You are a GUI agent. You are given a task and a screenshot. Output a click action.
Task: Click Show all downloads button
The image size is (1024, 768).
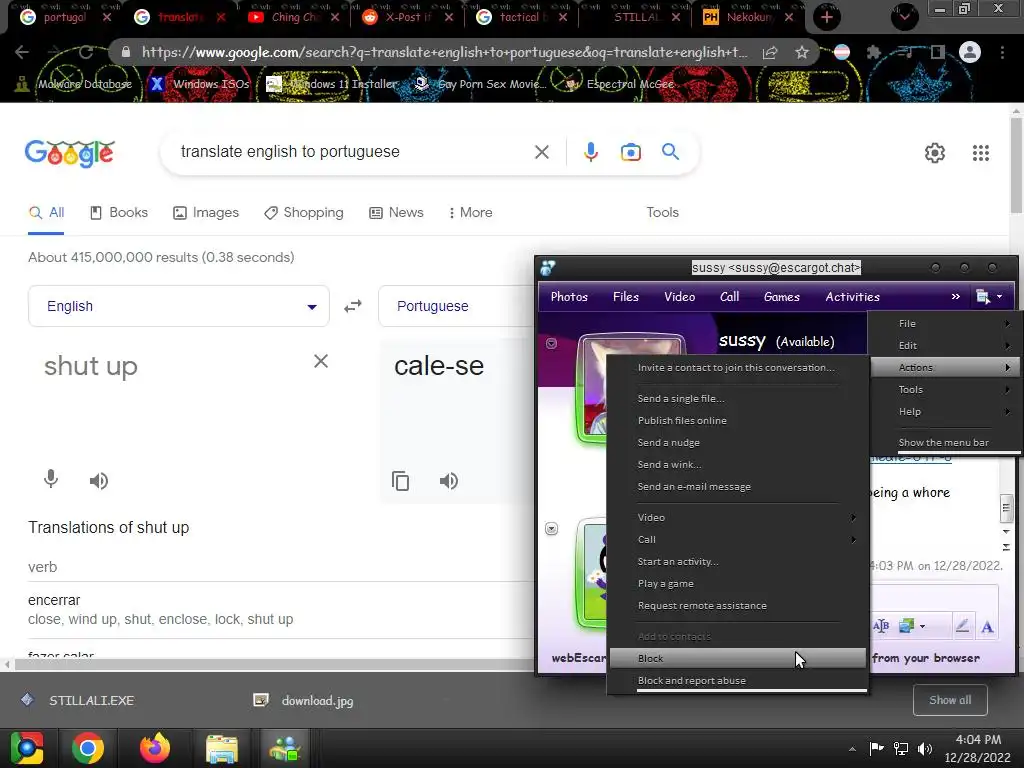950,700
